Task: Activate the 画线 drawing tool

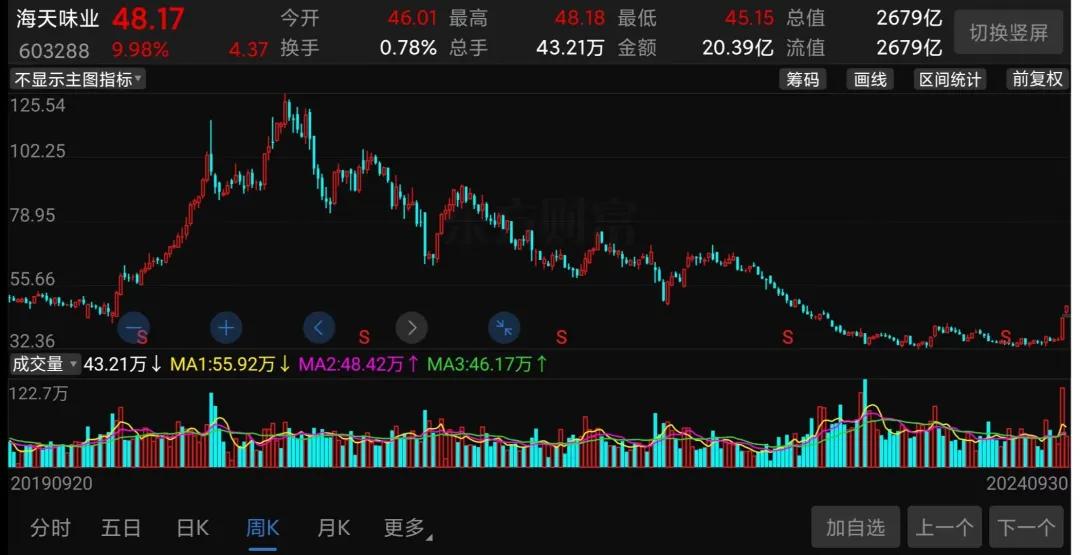Action: point(870,79)
